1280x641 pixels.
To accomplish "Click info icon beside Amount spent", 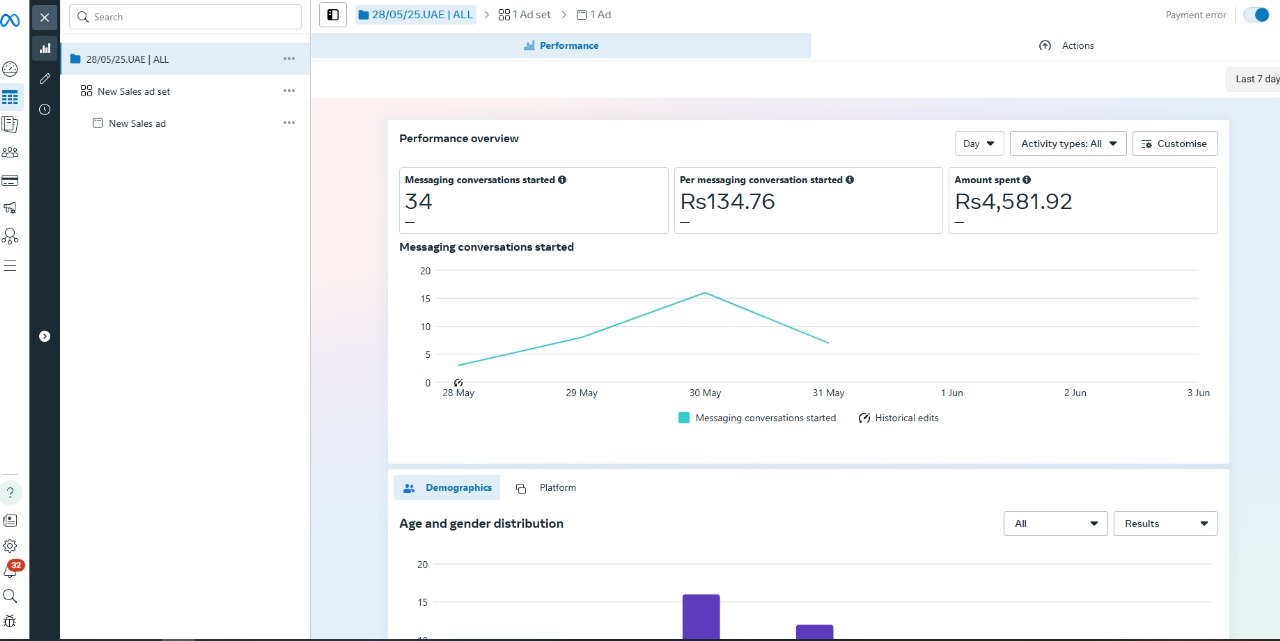I will (x=1026, y=180).
